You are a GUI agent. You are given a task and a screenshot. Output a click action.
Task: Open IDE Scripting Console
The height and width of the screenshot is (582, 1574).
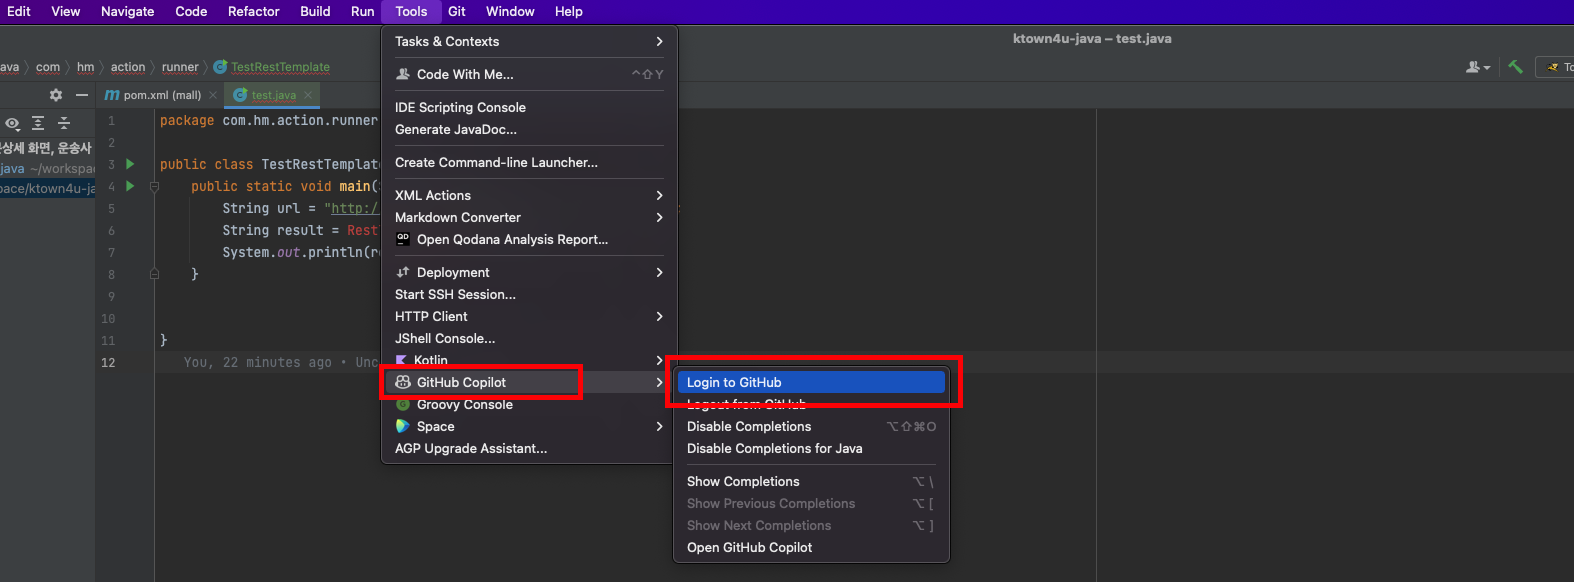[x=529, y=107]
